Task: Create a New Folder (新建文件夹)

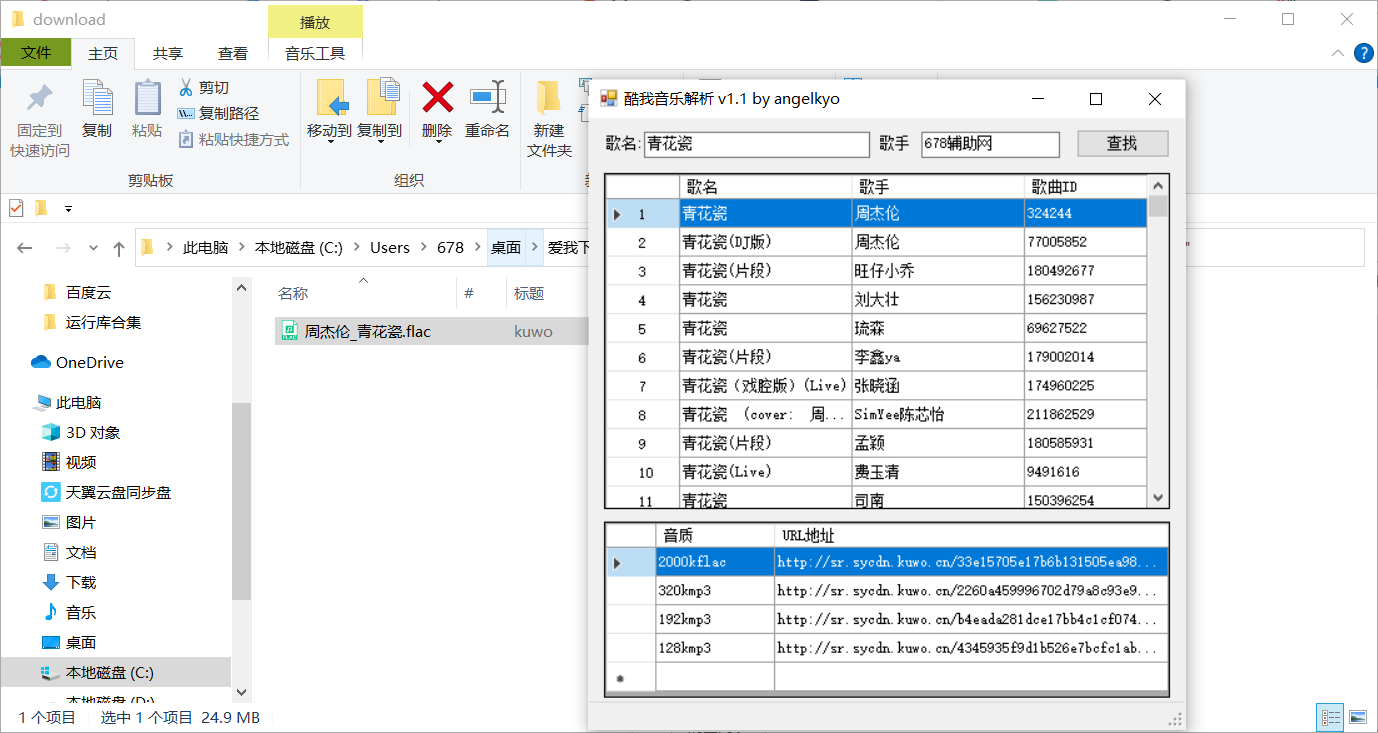Action: [549, 119]
